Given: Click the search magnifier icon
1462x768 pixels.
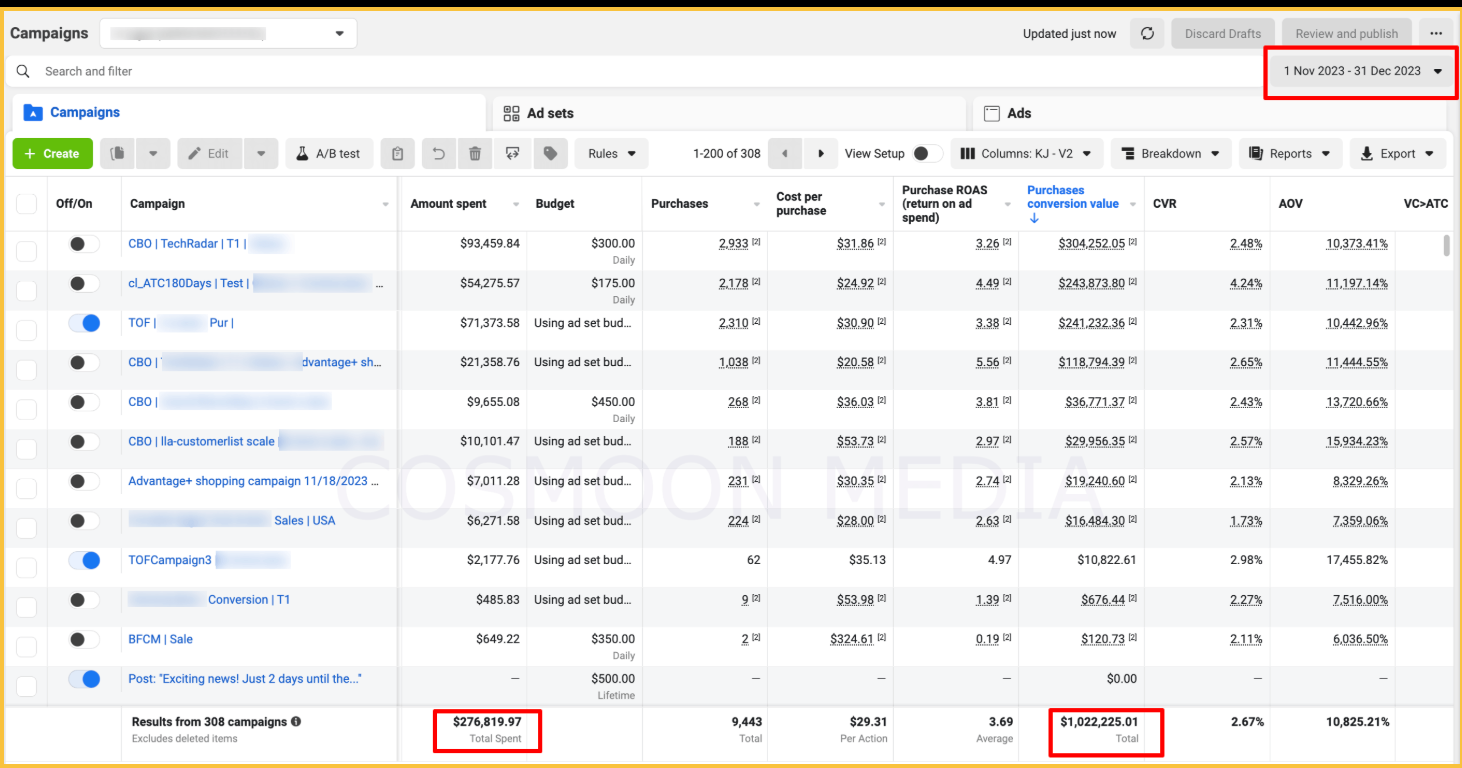Looking at the screenshot, I should pyautogui.click(x=22, y=71).
